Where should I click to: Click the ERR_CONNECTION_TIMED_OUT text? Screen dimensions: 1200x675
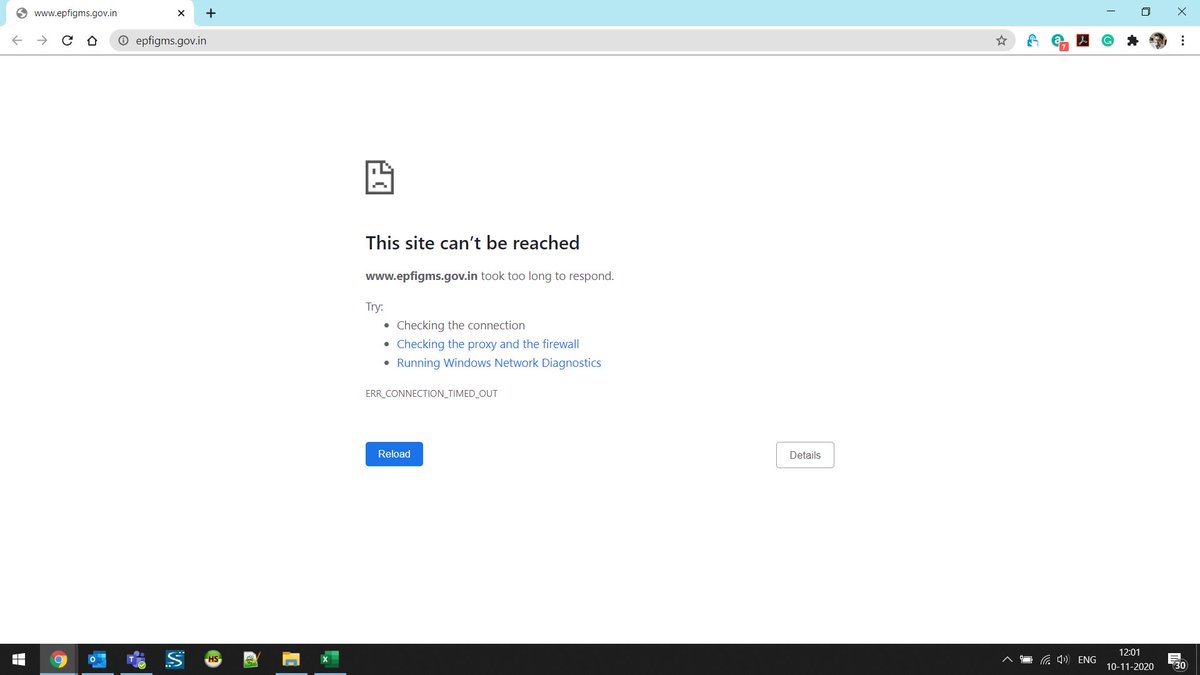click(432, 394)
